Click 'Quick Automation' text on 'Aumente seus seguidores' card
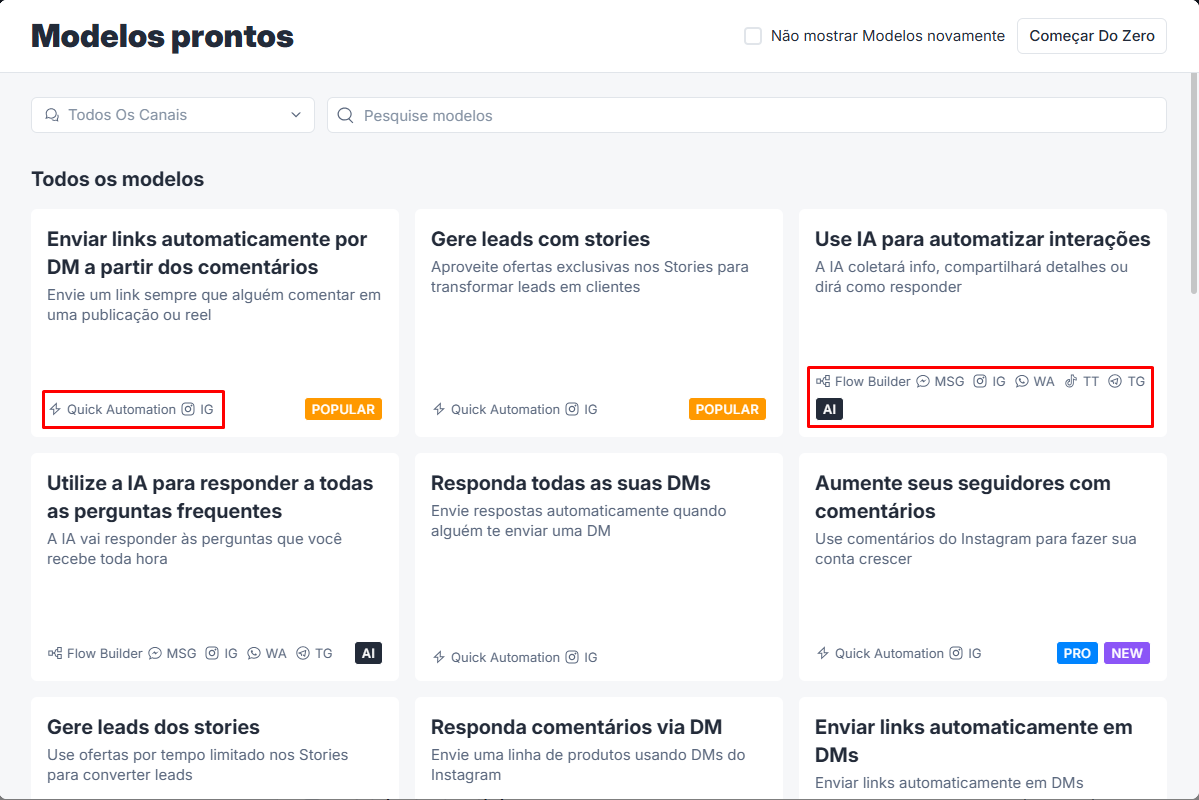The height and width of the screenshot is (800, 1199). tap(889, 653)
